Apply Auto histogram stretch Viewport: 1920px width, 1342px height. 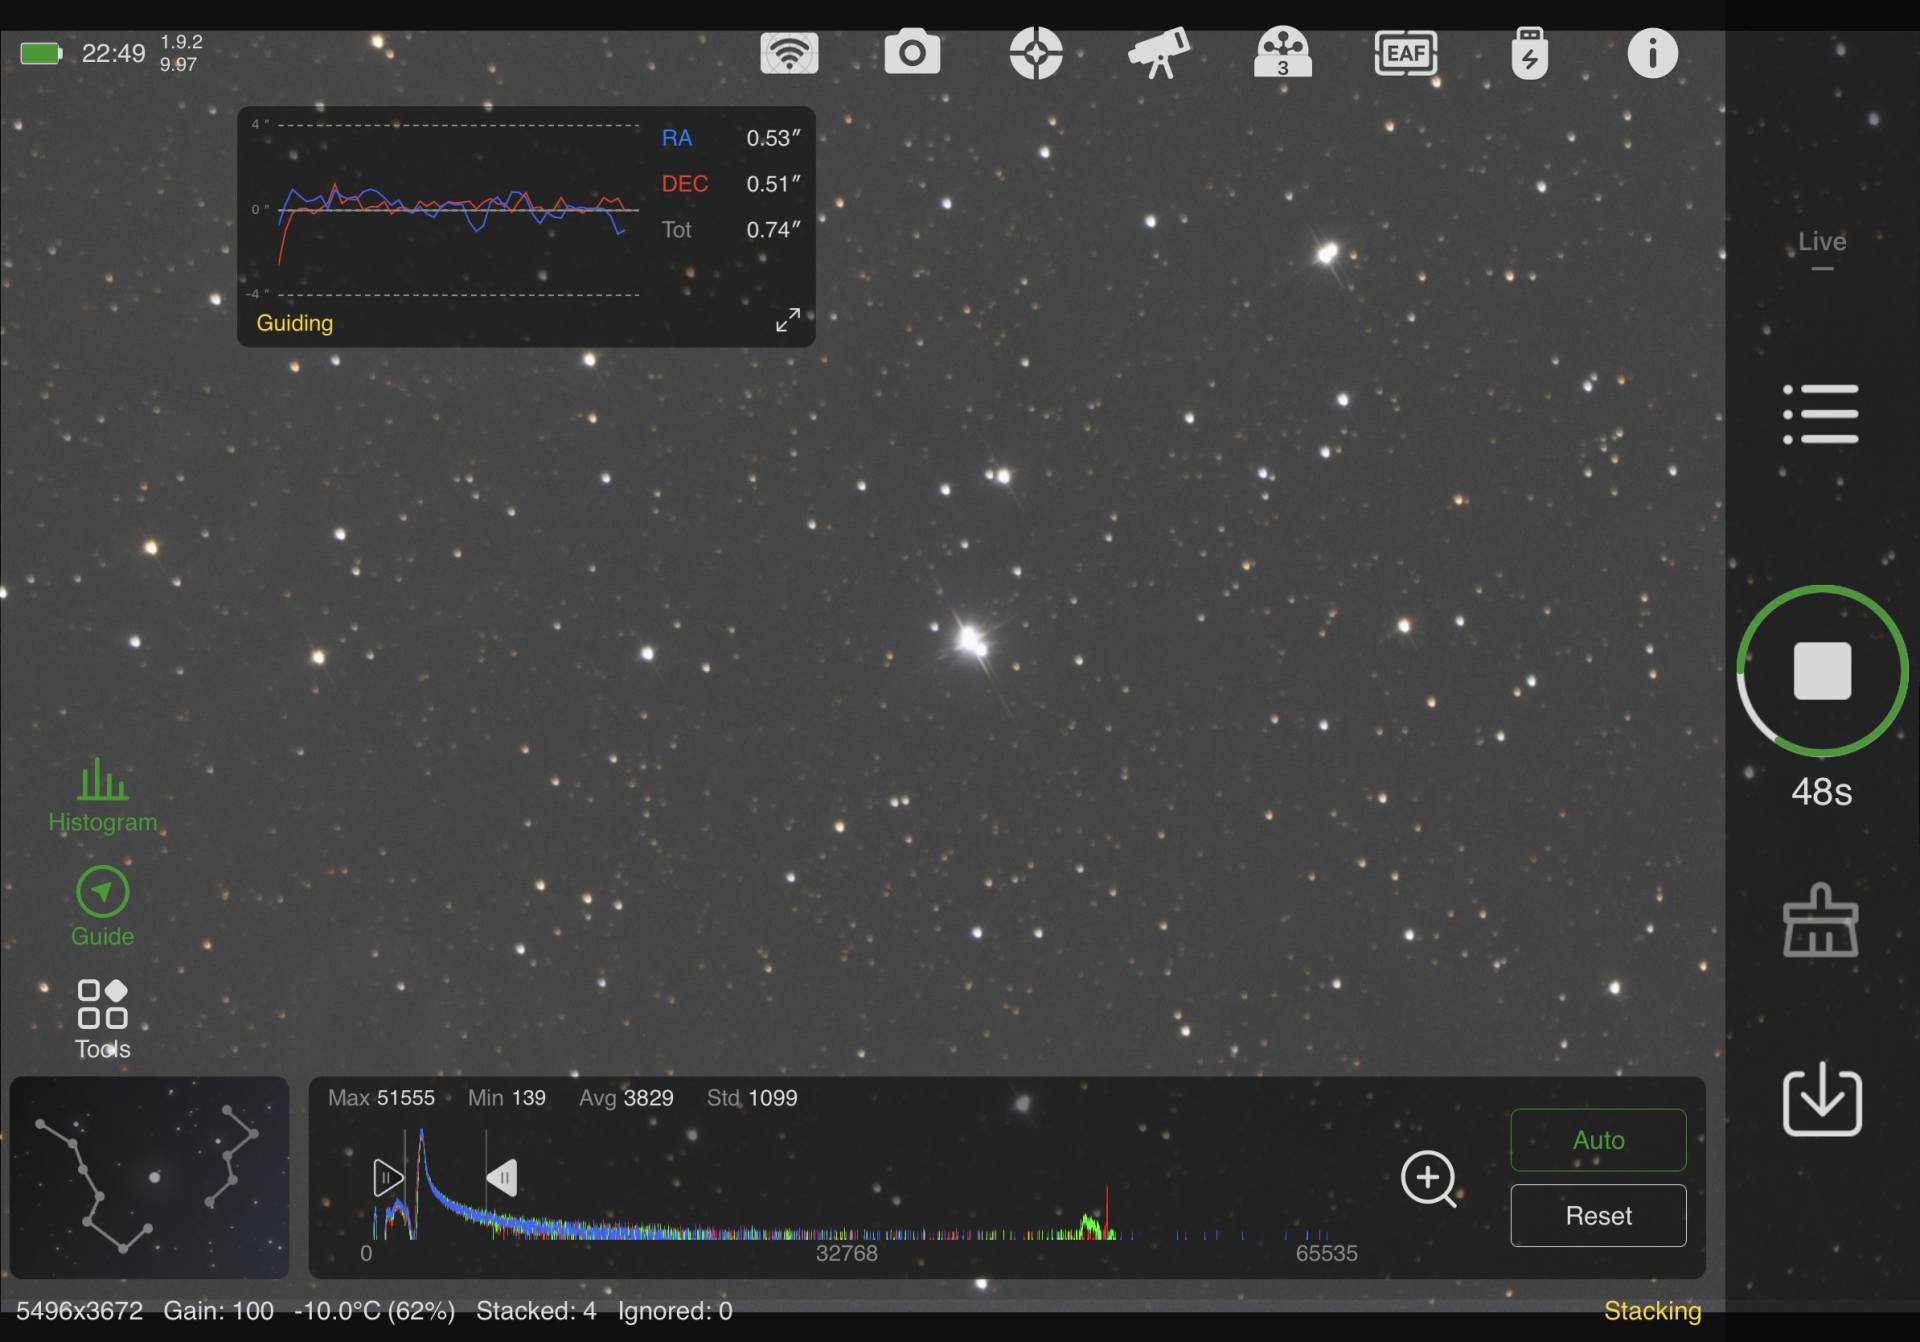point(1598,1140)
